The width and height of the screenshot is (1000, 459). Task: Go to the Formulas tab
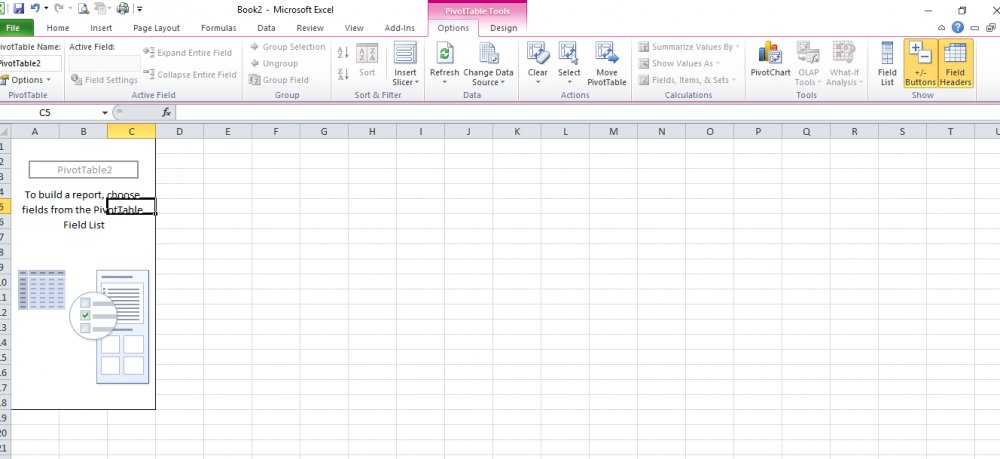[219, 28]
